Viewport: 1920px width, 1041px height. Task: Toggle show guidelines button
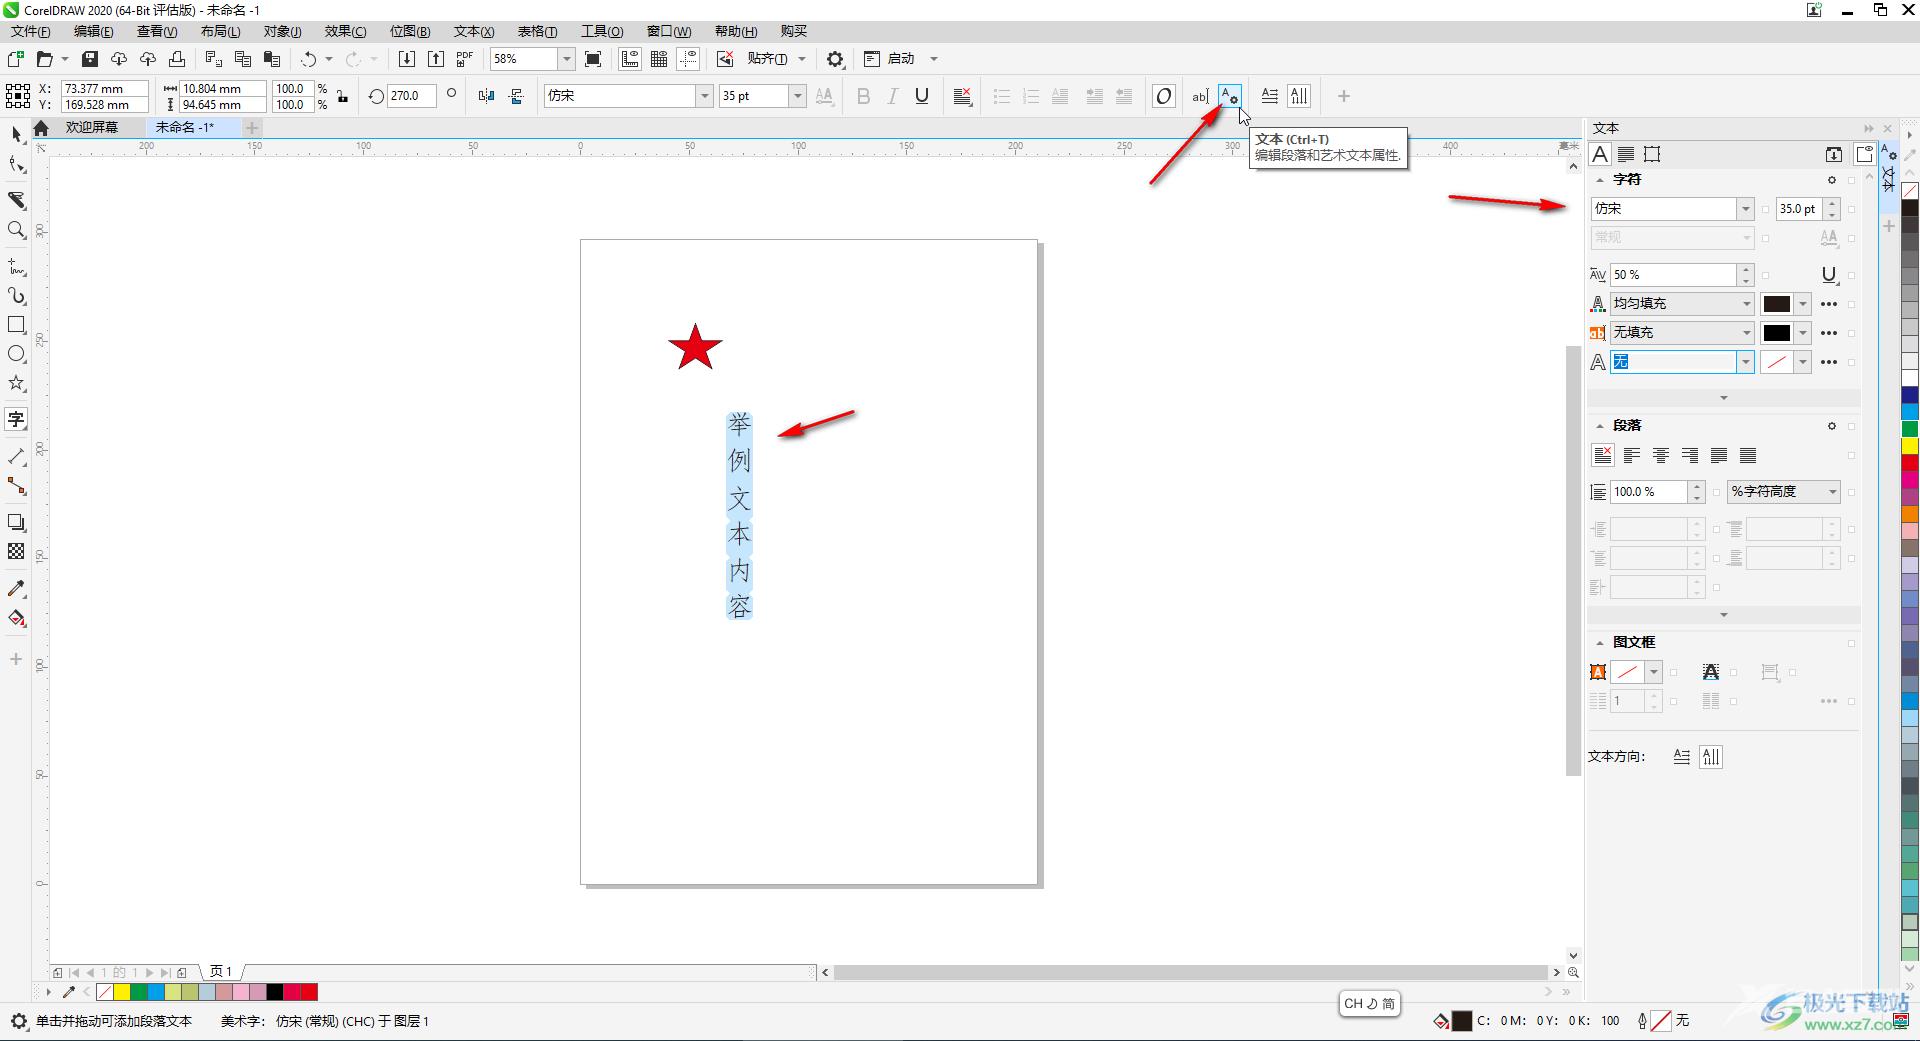point(688,59)
